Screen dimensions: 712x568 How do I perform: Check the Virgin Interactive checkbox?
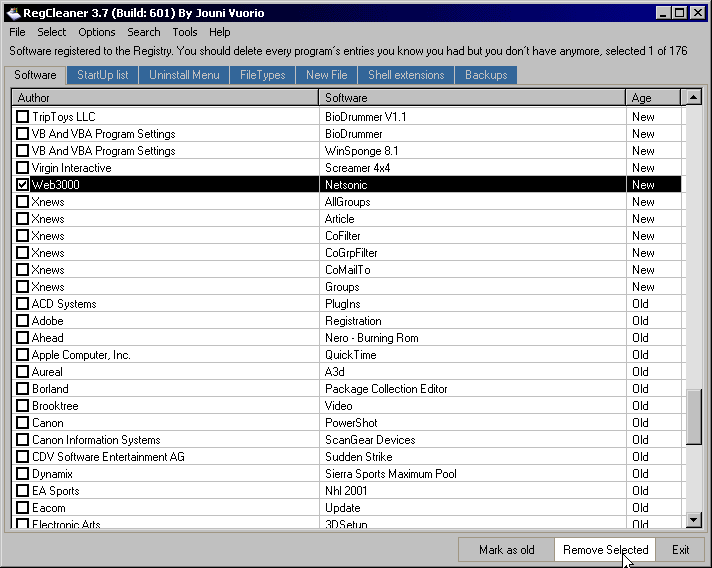pyautogui.click(x=22, y=168)
